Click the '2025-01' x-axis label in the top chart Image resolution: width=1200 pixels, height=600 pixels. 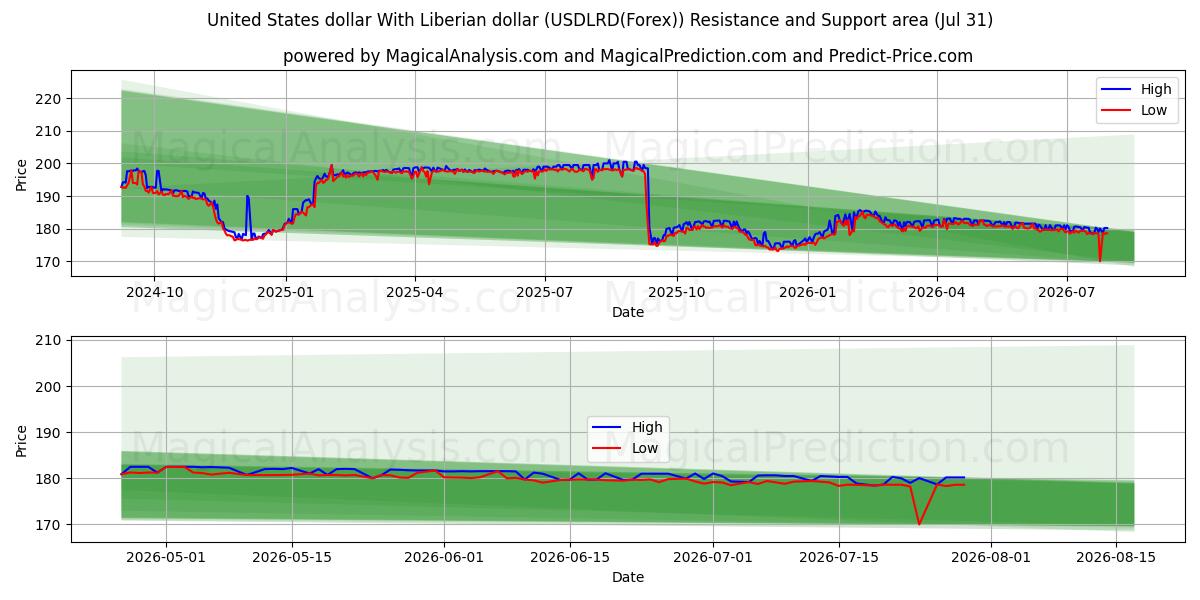pyautogui.click(x=286, y=292)
